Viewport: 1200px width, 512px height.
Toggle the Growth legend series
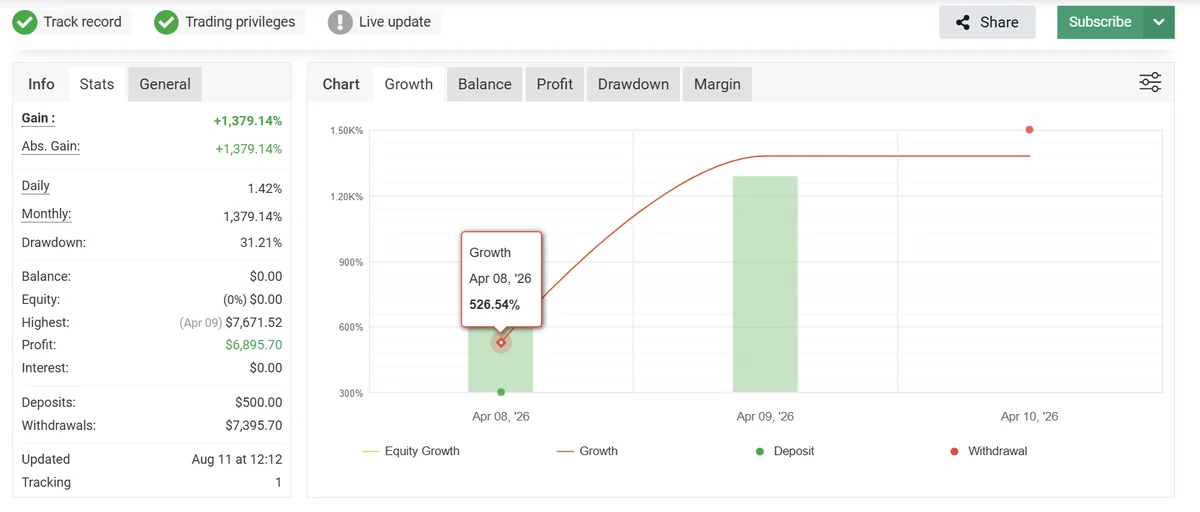pos(587,451)
